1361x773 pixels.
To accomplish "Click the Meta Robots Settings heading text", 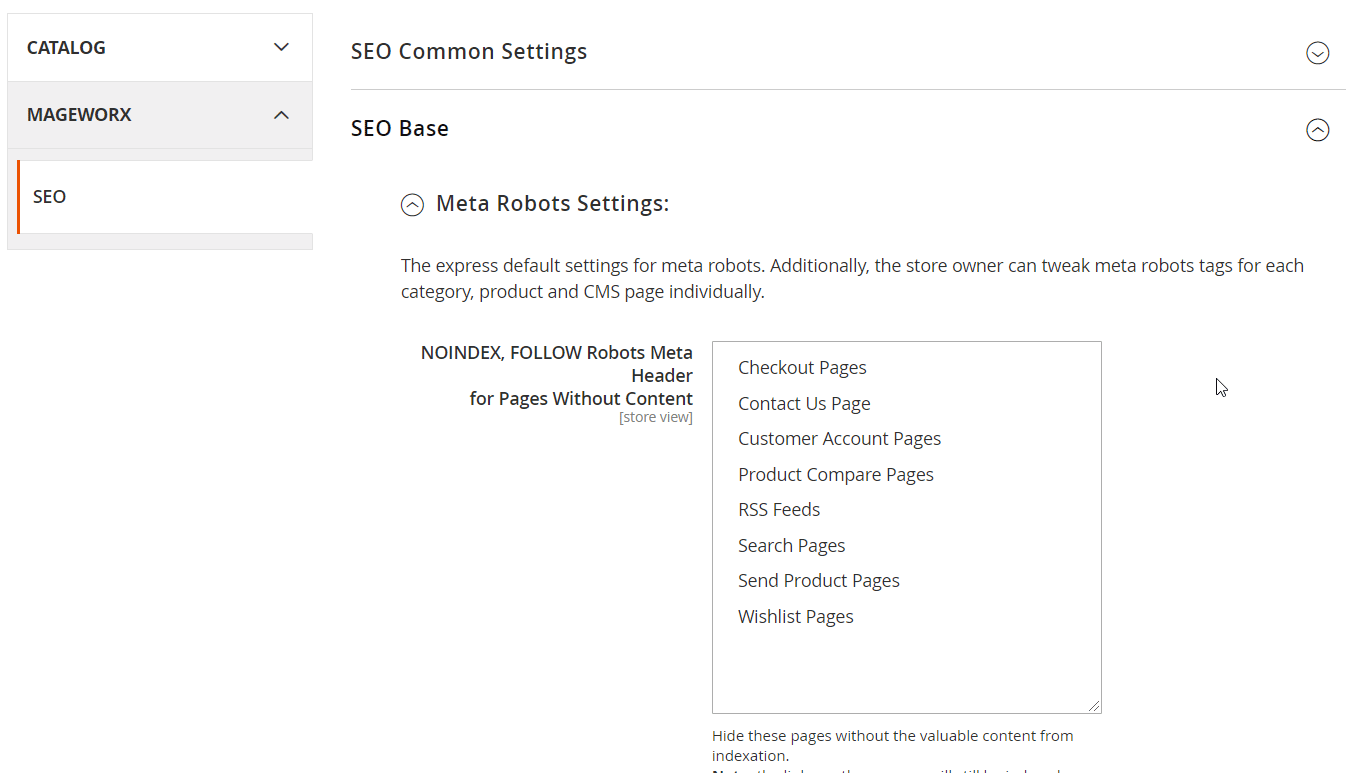I will [x=552, y=204].
